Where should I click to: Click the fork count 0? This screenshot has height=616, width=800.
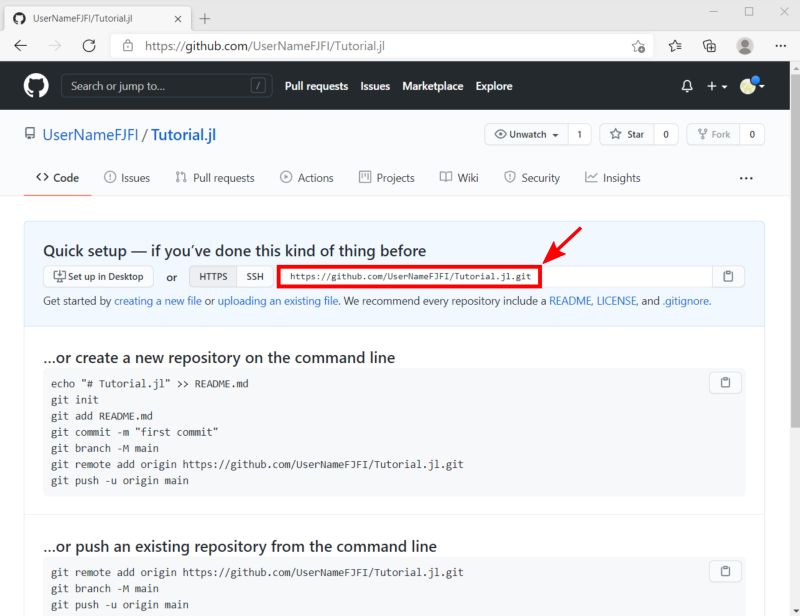[752, 134]
